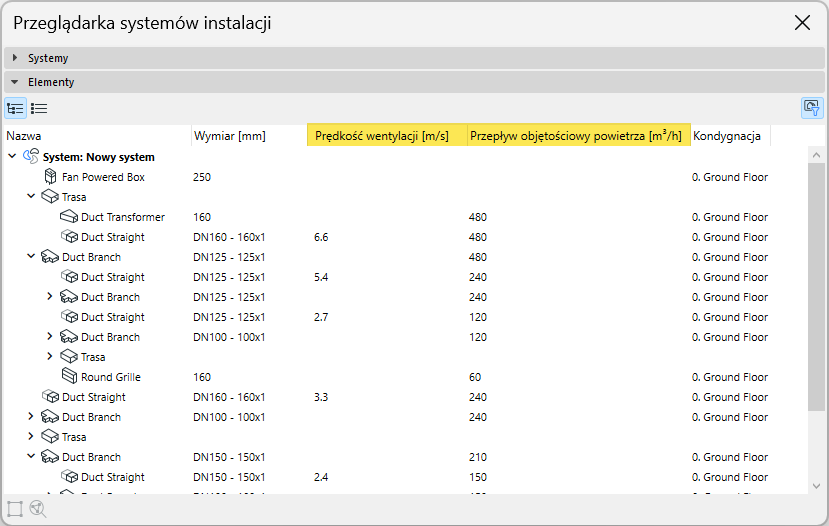Screen dimensions: 829x526
Task: Click the 3.3 ventilation speed value
Action: tap(321, 397)
